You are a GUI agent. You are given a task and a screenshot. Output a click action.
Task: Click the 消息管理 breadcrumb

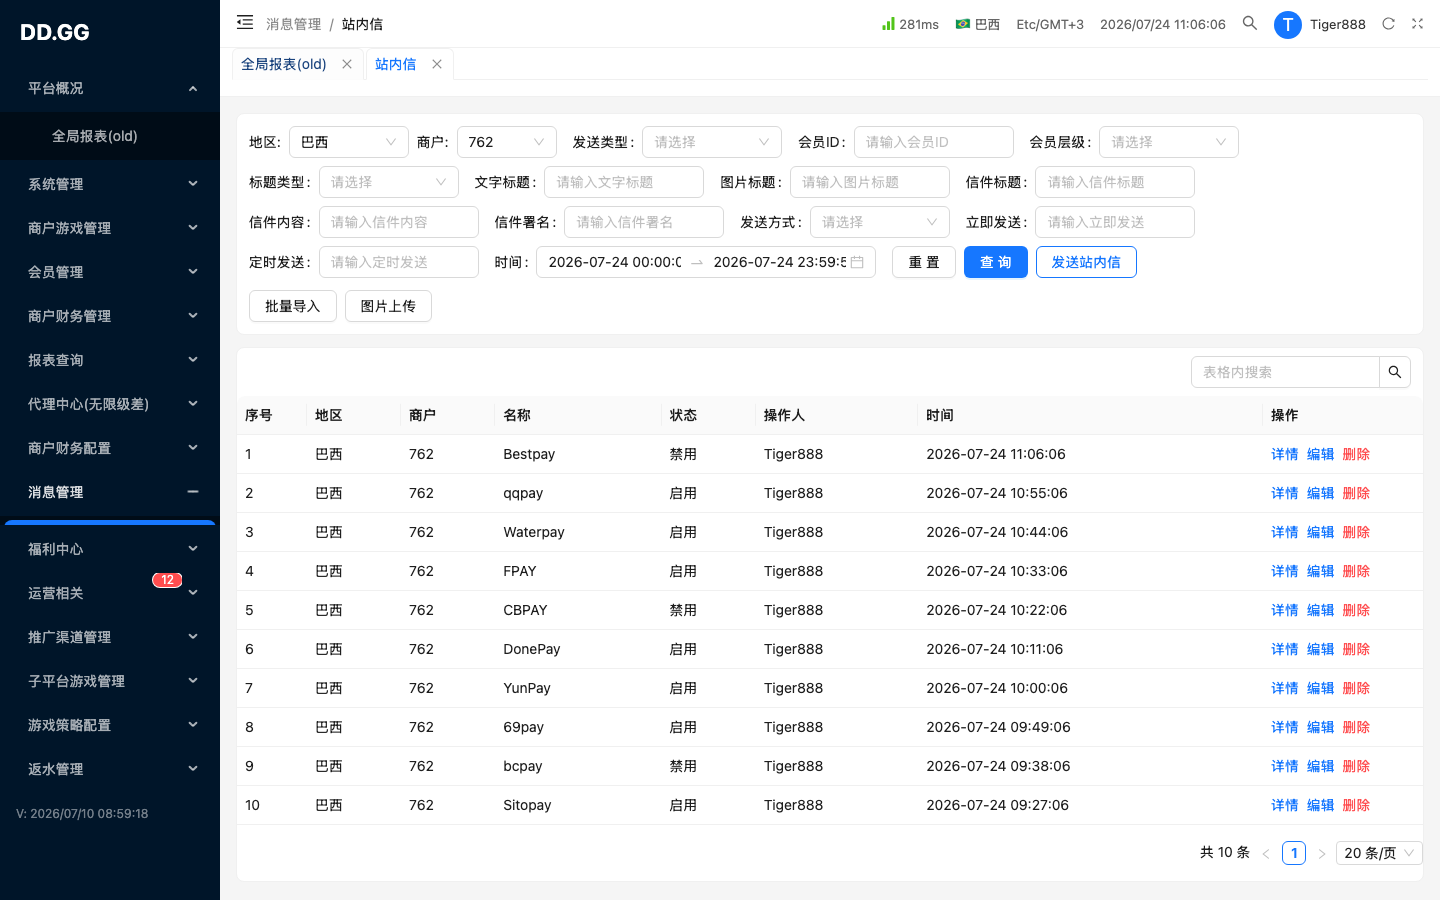(x=294, y=24)
